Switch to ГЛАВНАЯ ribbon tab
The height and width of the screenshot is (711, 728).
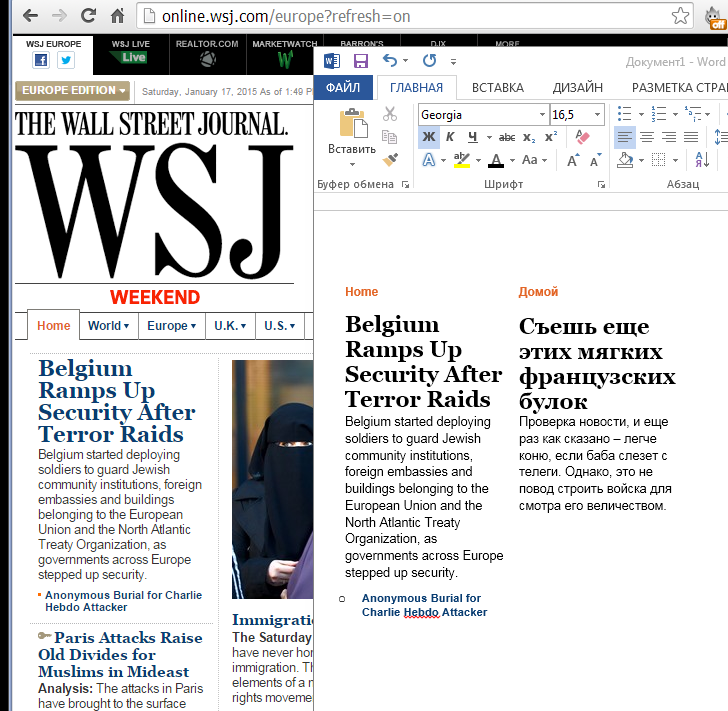pos(416,87)
